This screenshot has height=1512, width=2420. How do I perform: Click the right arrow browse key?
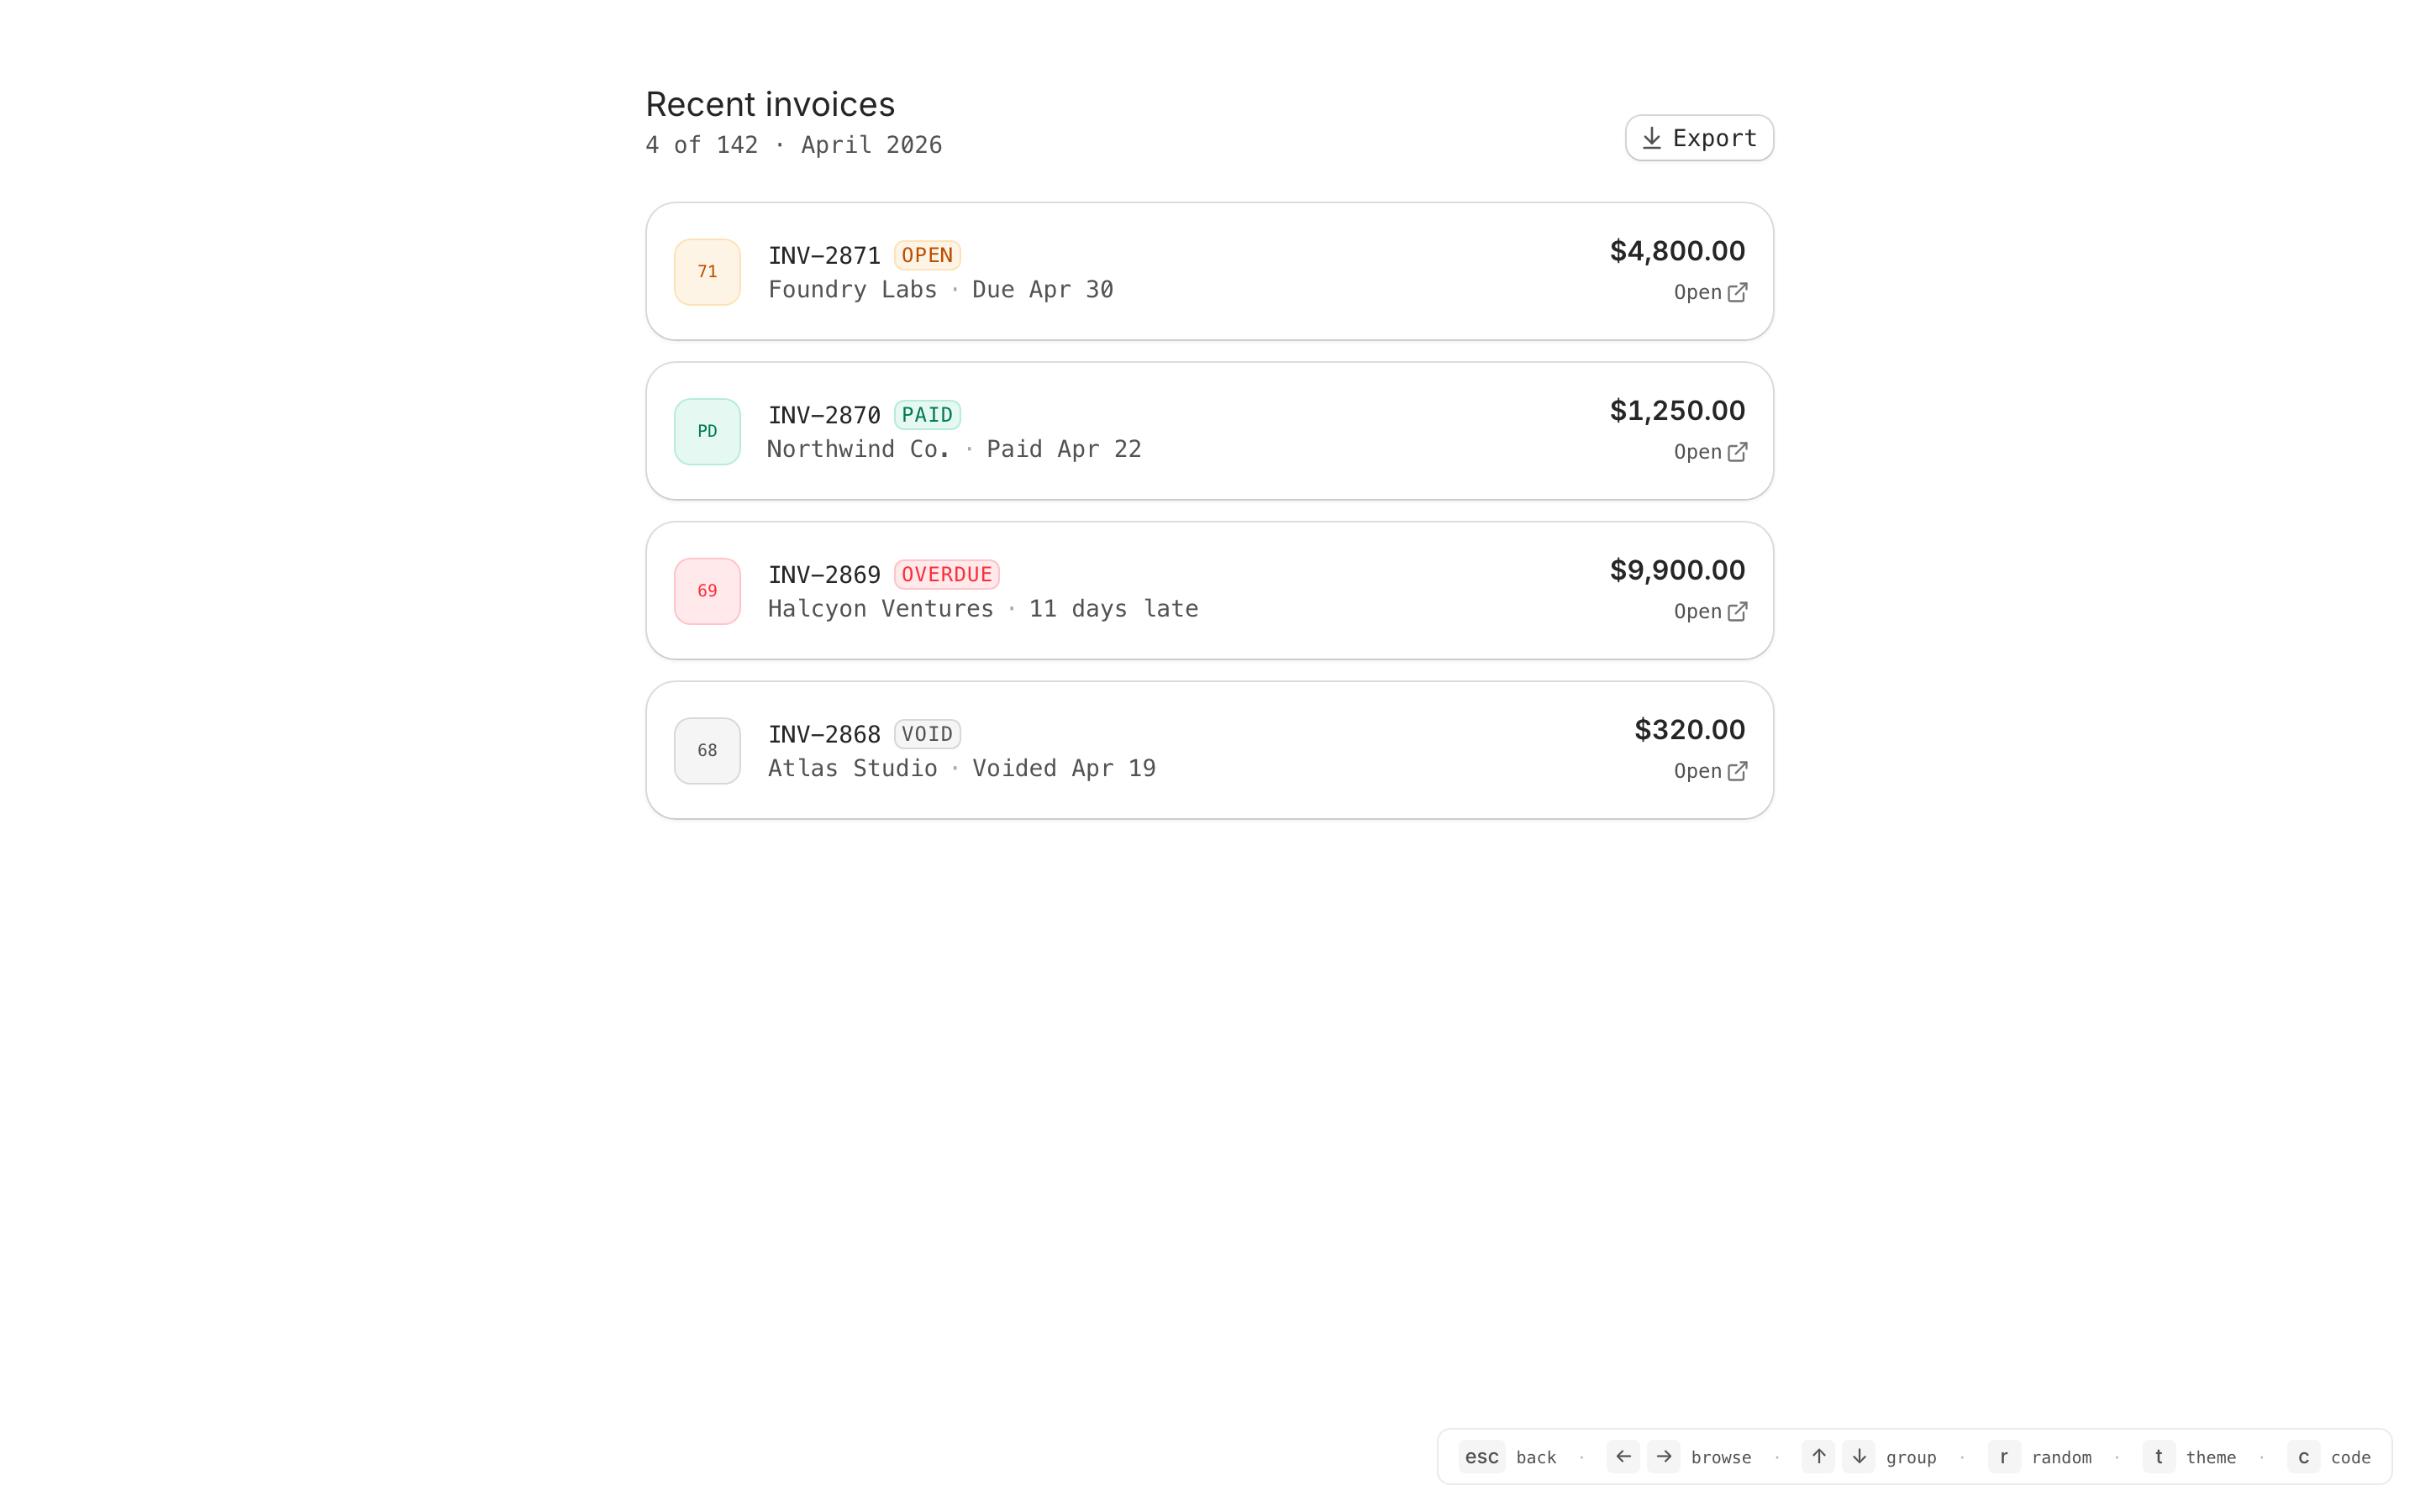click(x=1663, y=1456)
